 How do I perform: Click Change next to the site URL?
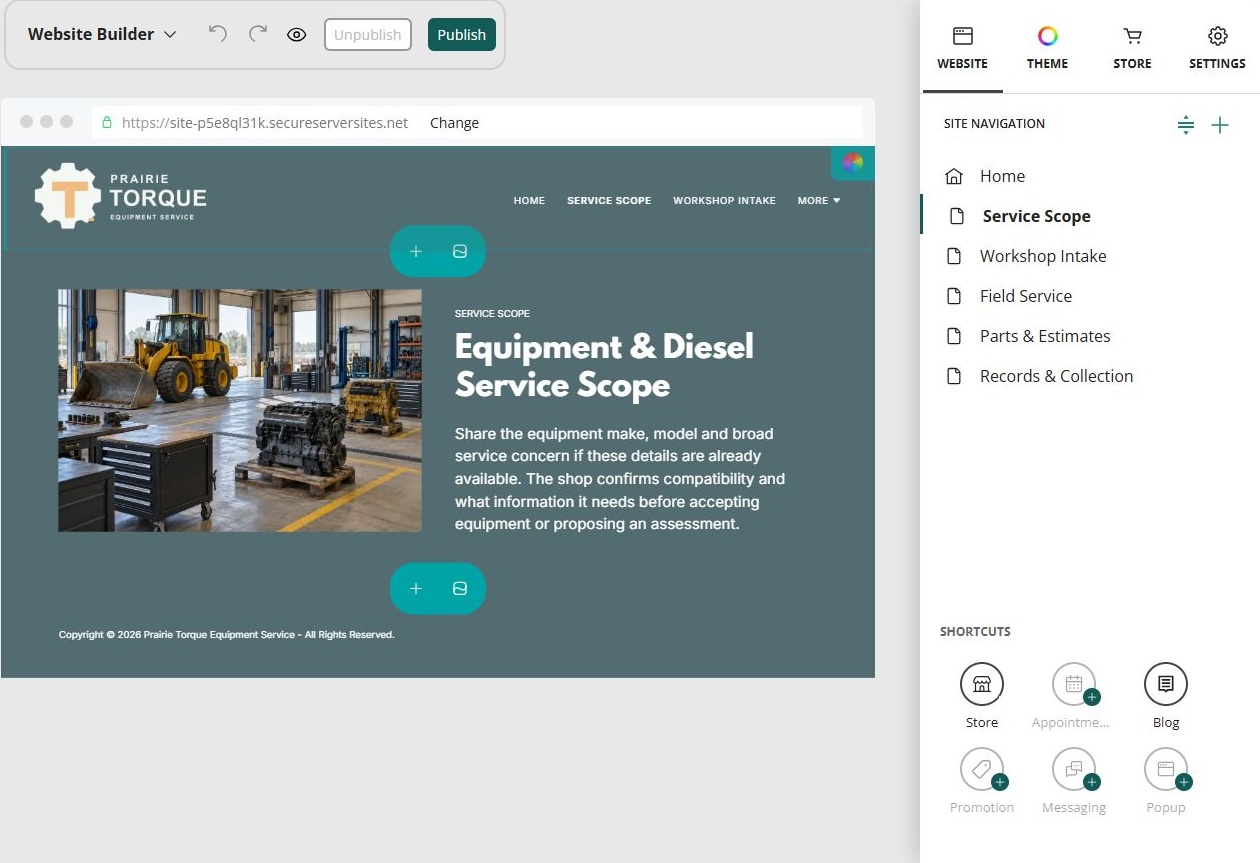point(454,123)
